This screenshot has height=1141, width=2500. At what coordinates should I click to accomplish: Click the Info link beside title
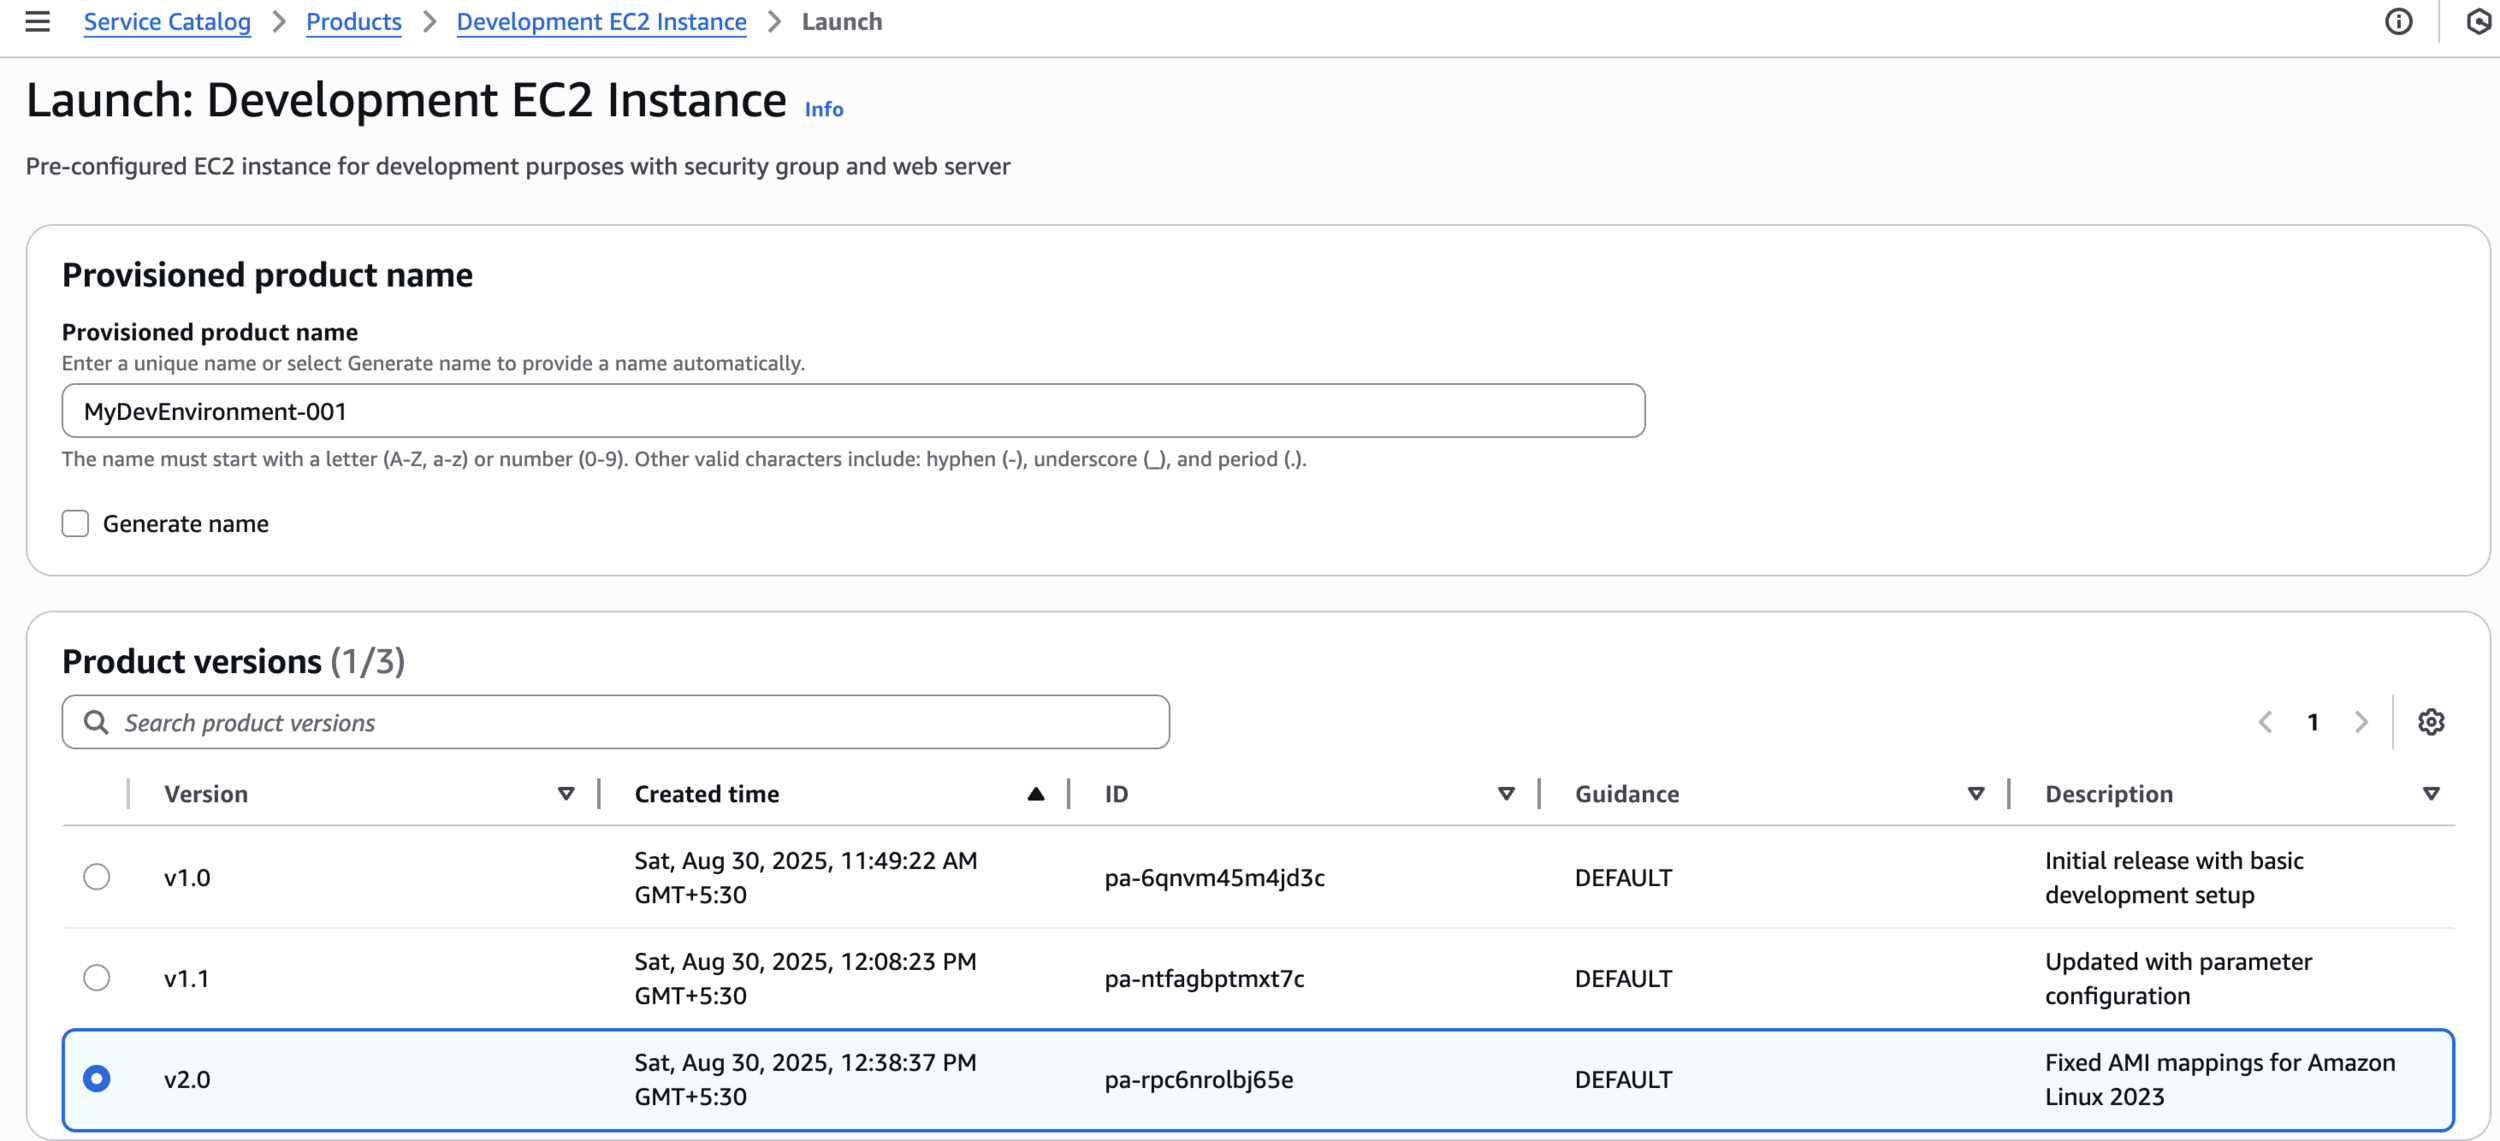(824, 109)
